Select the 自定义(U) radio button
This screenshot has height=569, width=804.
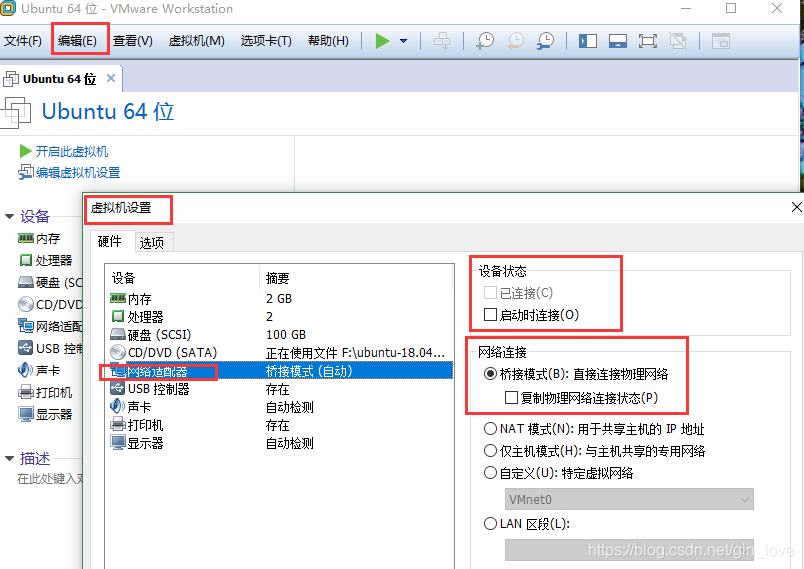click(x=490, y=473)
